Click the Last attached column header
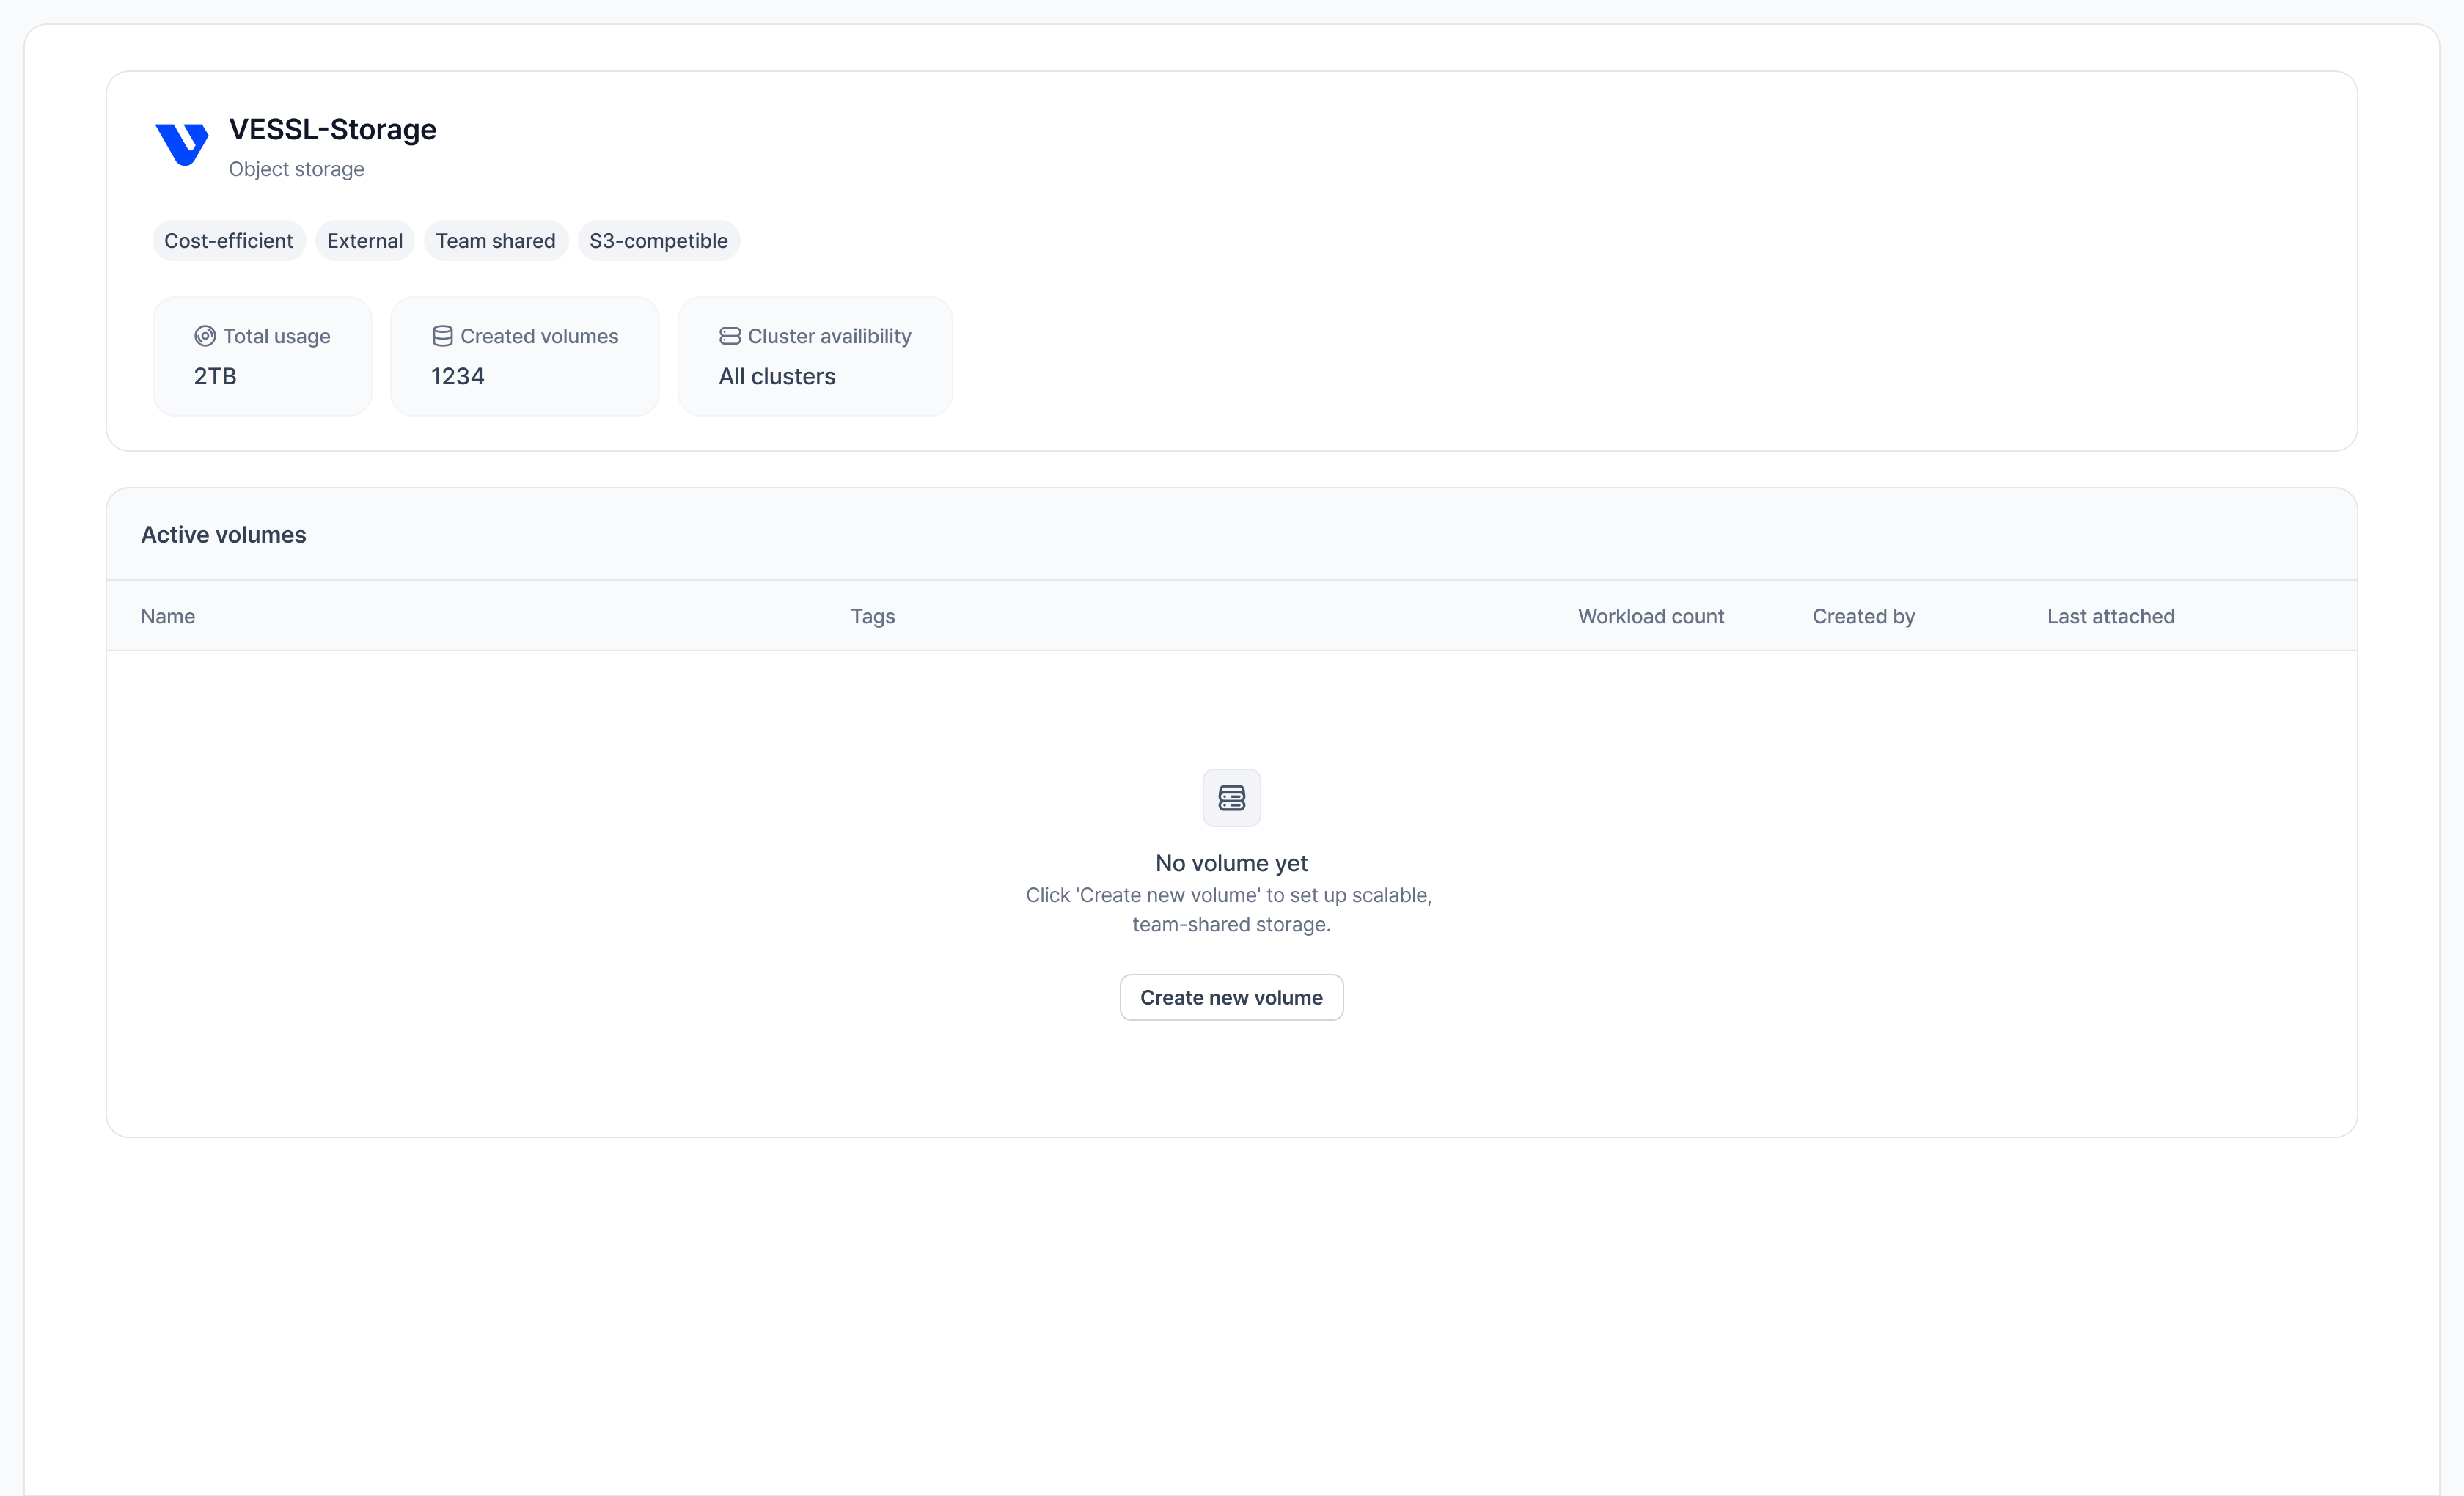This screenshot has width=2464, height=1496. coord(2111,616)
